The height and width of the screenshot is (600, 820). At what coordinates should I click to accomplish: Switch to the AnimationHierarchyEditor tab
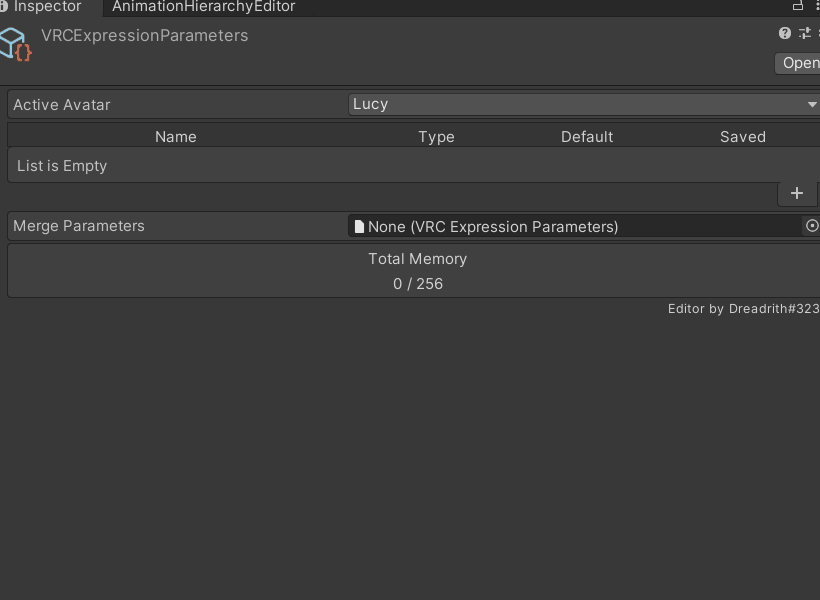pos(203,6)
